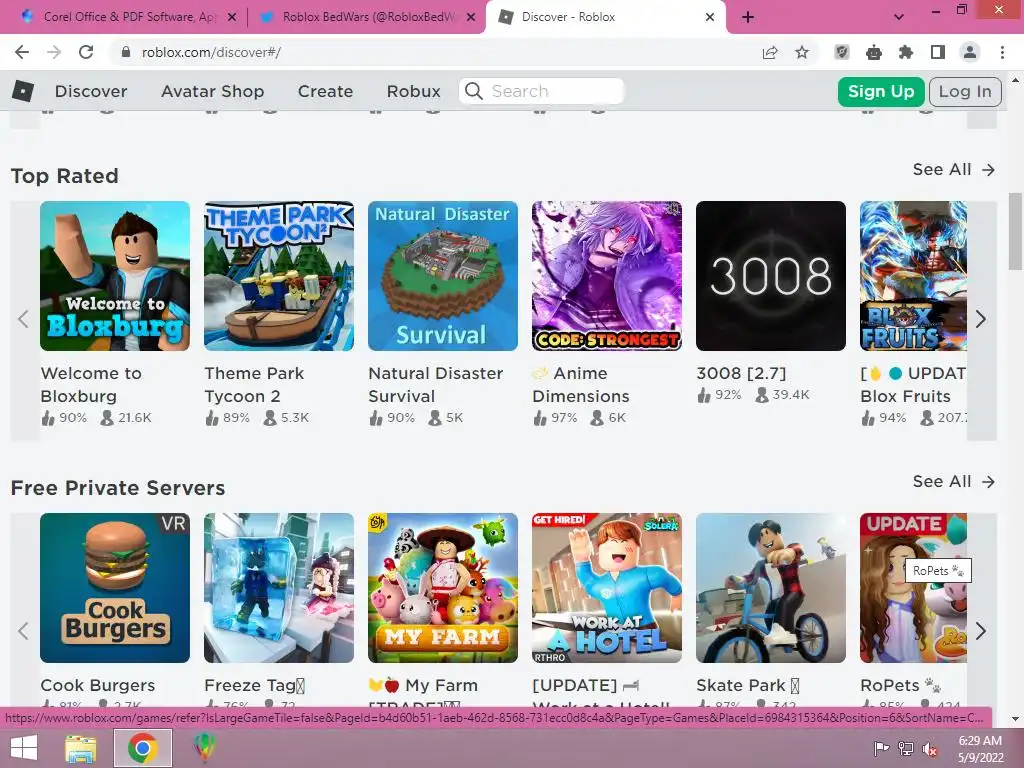Close the Corel Office tab
1024x768 pixels.
tap(232, 17)
